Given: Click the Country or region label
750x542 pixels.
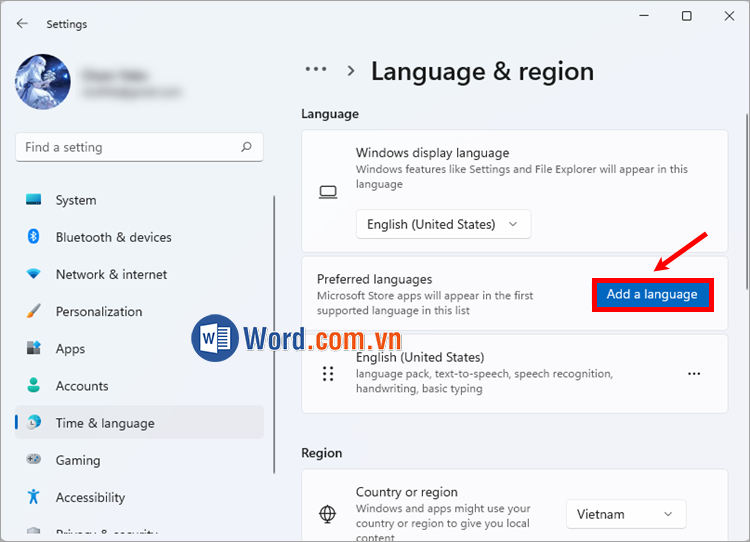Looking at the screenshot, I should click(407, 492).
